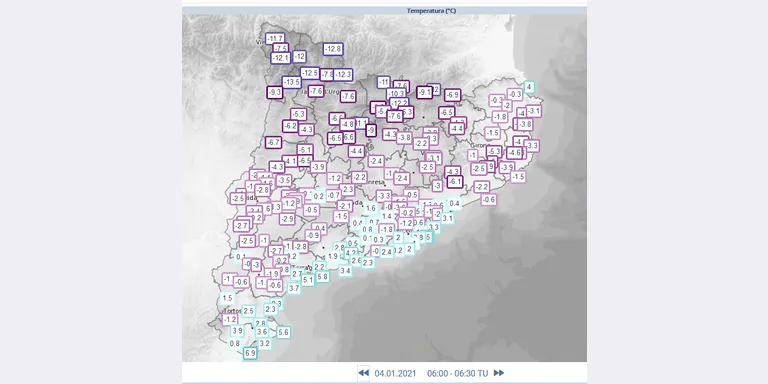Select the 3.6 station label

[x=262, y=332]
